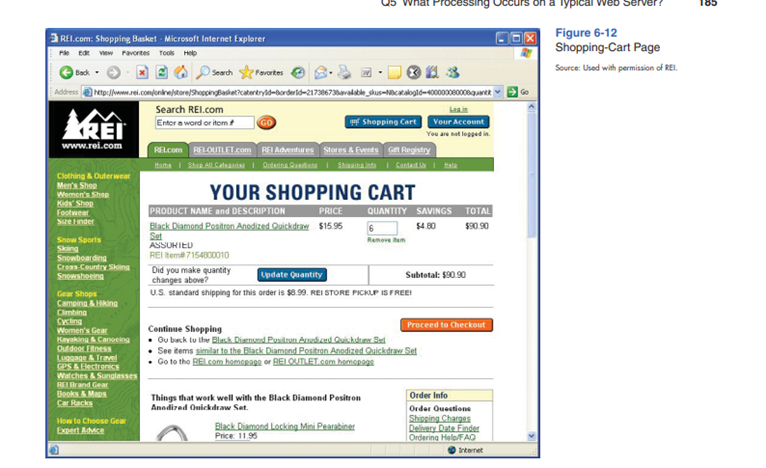Open the Mail button dropdown arrow
The width and height of the screenshot is (766, 468).
tap(331, 73)
